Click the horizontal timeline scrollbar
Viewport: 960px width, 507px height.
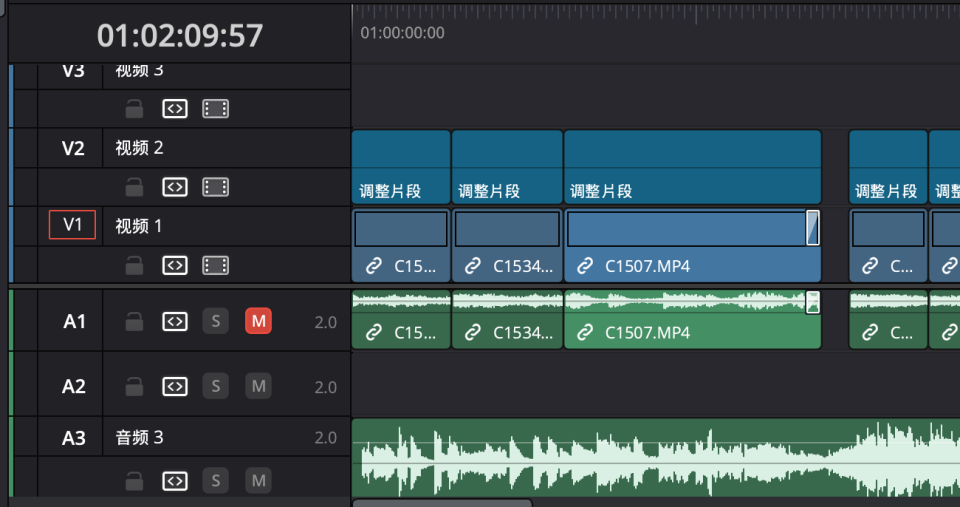[x=440, y=502]
